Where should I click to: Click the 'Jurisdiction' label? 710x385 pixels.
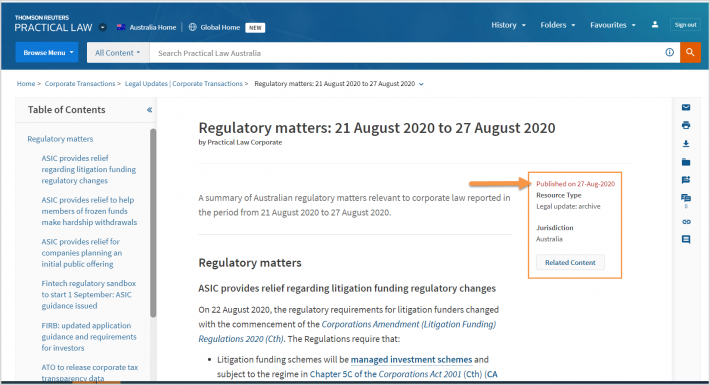pyautogui.click(x=555, y=228)
